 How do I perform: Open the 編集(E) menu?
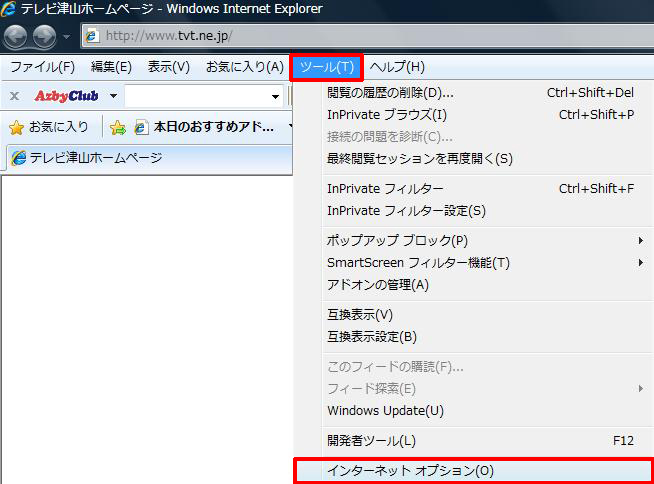point(111,67)
